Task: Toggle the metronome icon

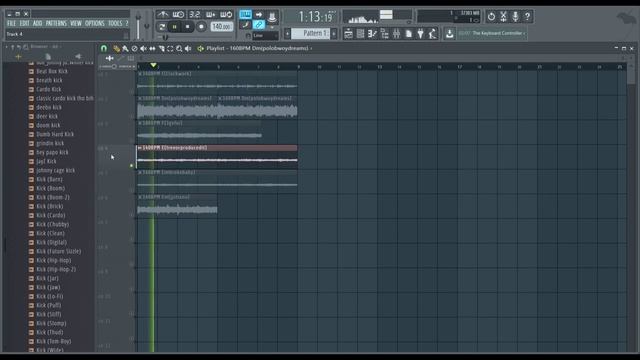Action: [x=163, y=15]
